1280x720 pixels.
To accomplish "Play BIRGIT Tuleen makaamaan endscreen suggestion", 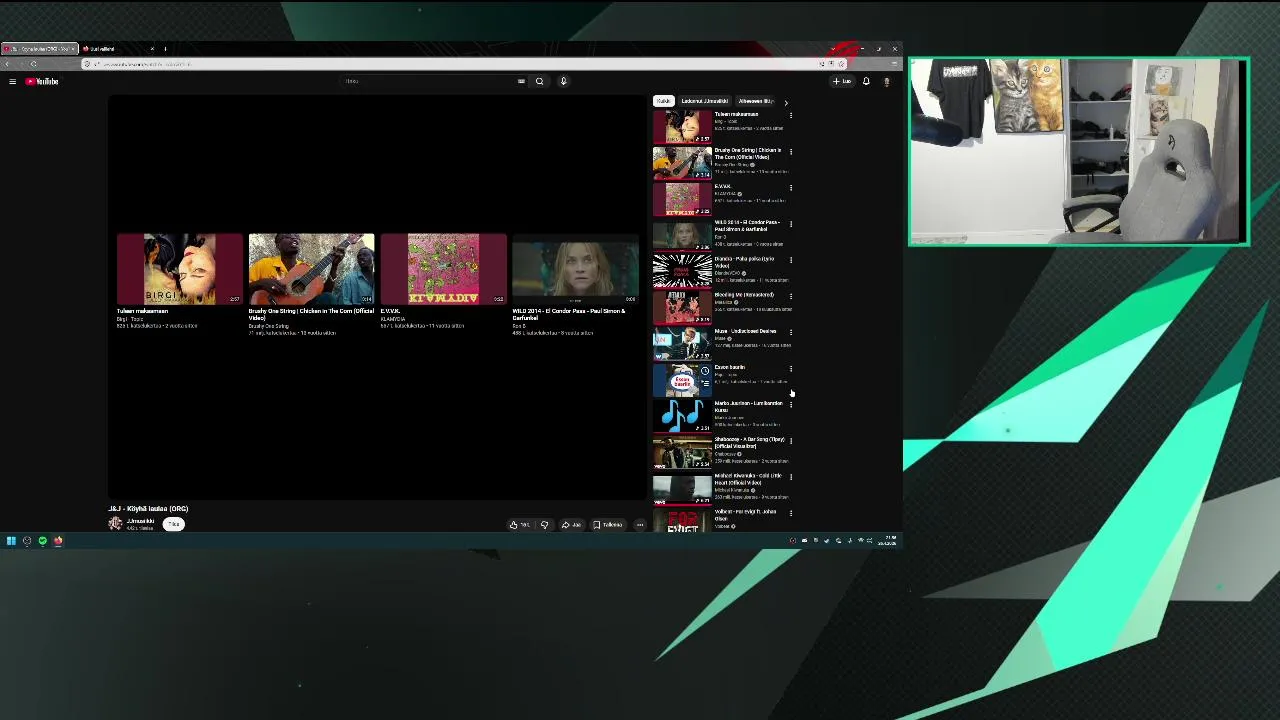I will 180,269.
